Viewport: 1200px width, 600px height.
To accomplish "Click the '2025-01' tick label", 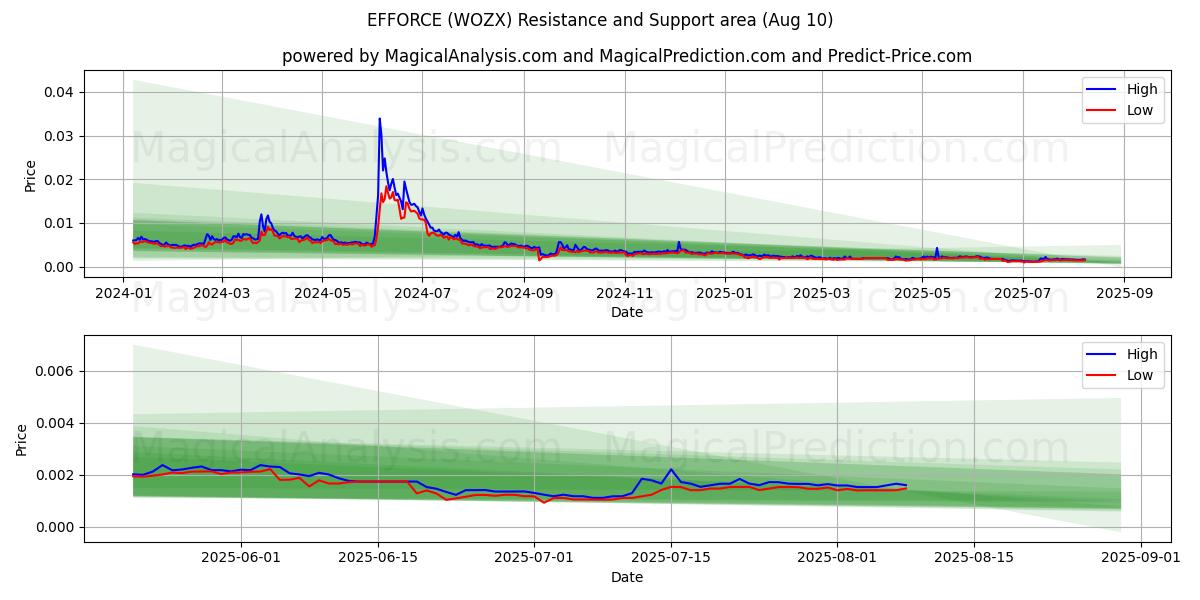I will coord(724,293).
